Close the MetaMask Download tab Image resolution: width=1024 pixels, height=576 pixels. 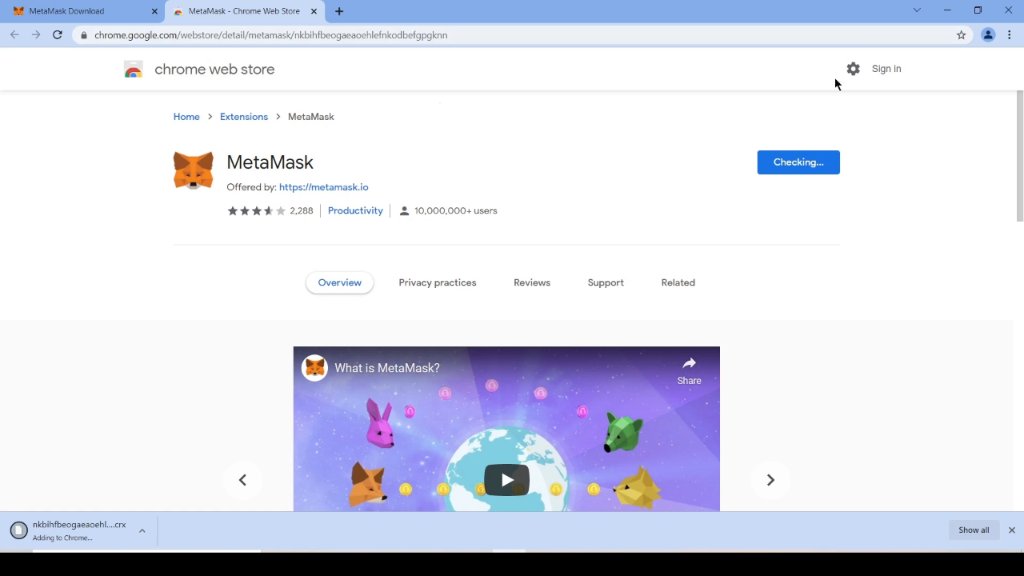[154, 11]
